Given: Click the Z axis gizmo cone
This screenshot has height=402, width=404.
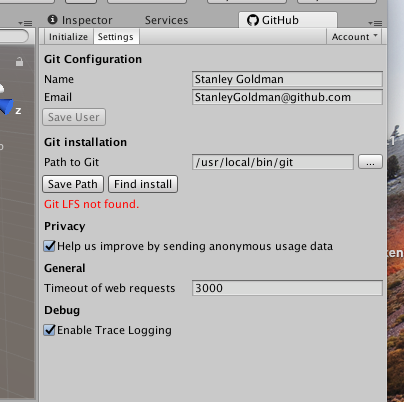Looking at the screenshot, I should [7, 107].
